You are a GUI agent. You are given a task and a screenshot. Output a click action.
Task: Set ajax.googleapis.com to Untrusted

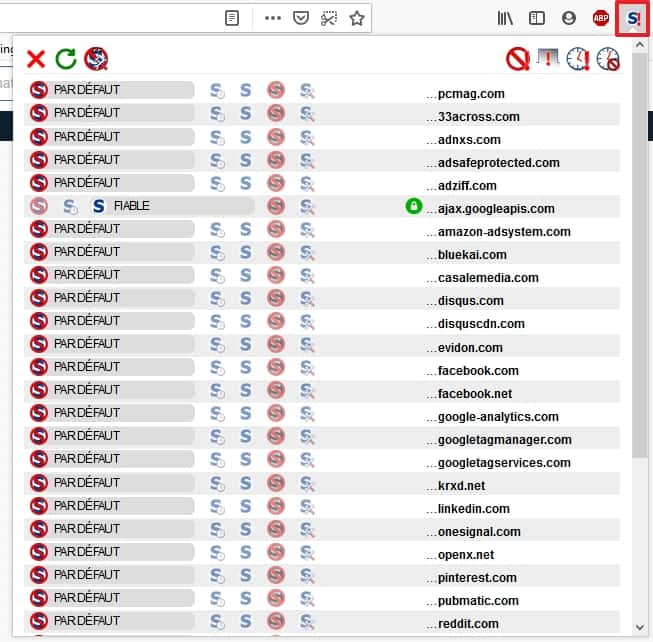coord(276,206)
